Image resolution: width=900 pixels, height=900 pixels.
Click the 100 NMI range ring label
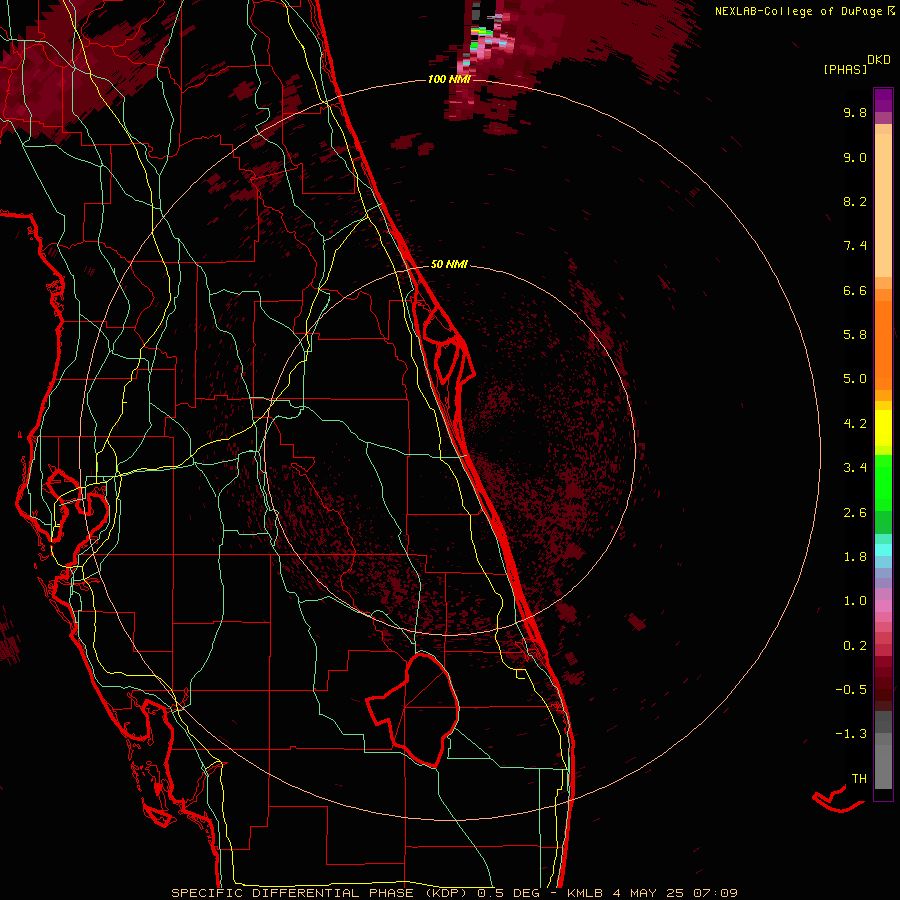(x=449, y=79)
